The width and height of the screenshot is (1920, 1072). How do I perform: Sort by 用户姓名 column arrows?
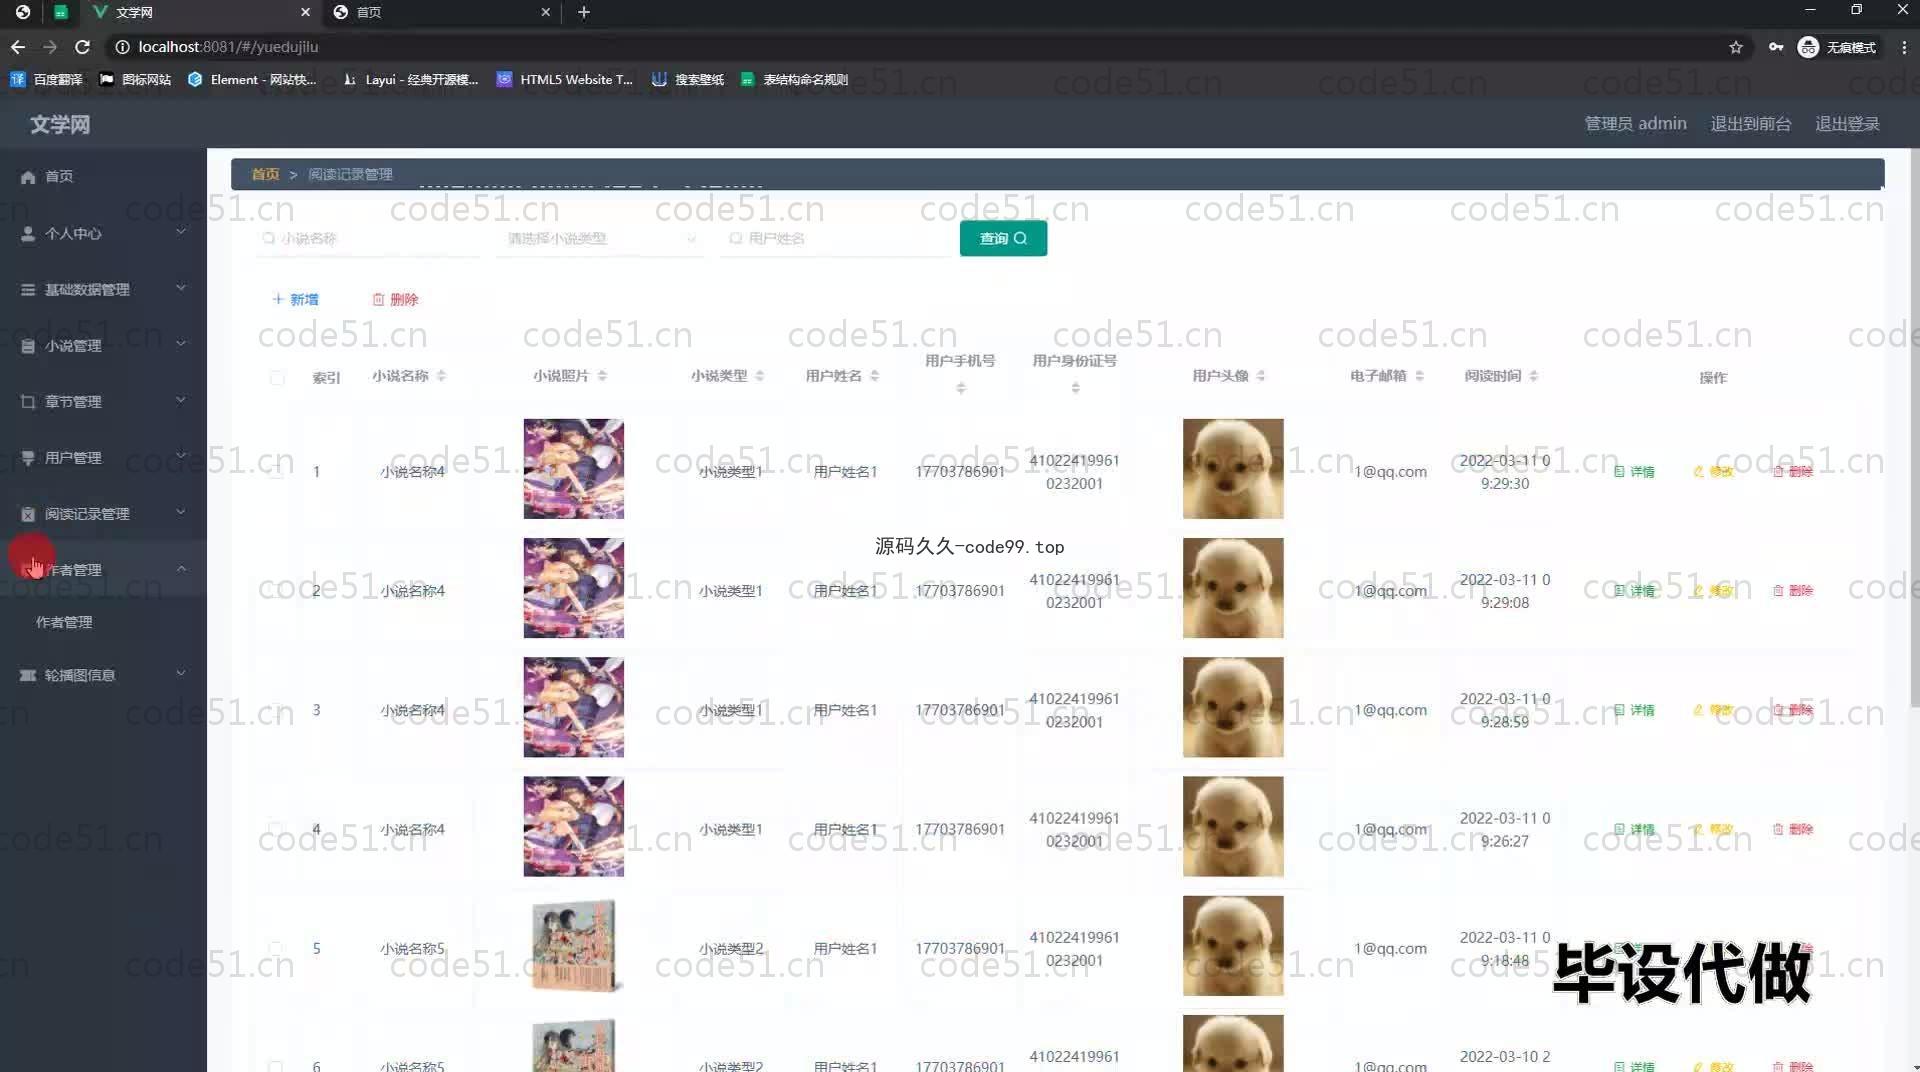point(875,376)
